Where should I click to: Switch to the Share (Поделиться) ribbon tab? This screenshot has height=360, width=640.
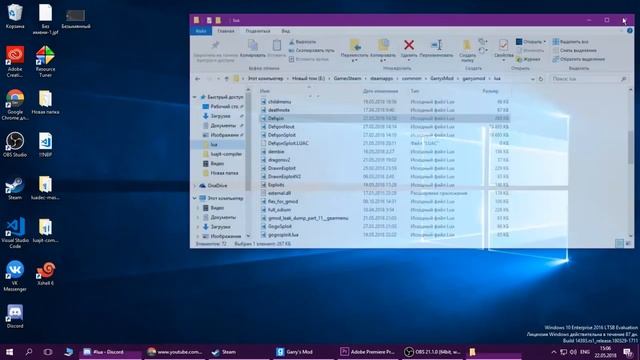pos(258,31)
